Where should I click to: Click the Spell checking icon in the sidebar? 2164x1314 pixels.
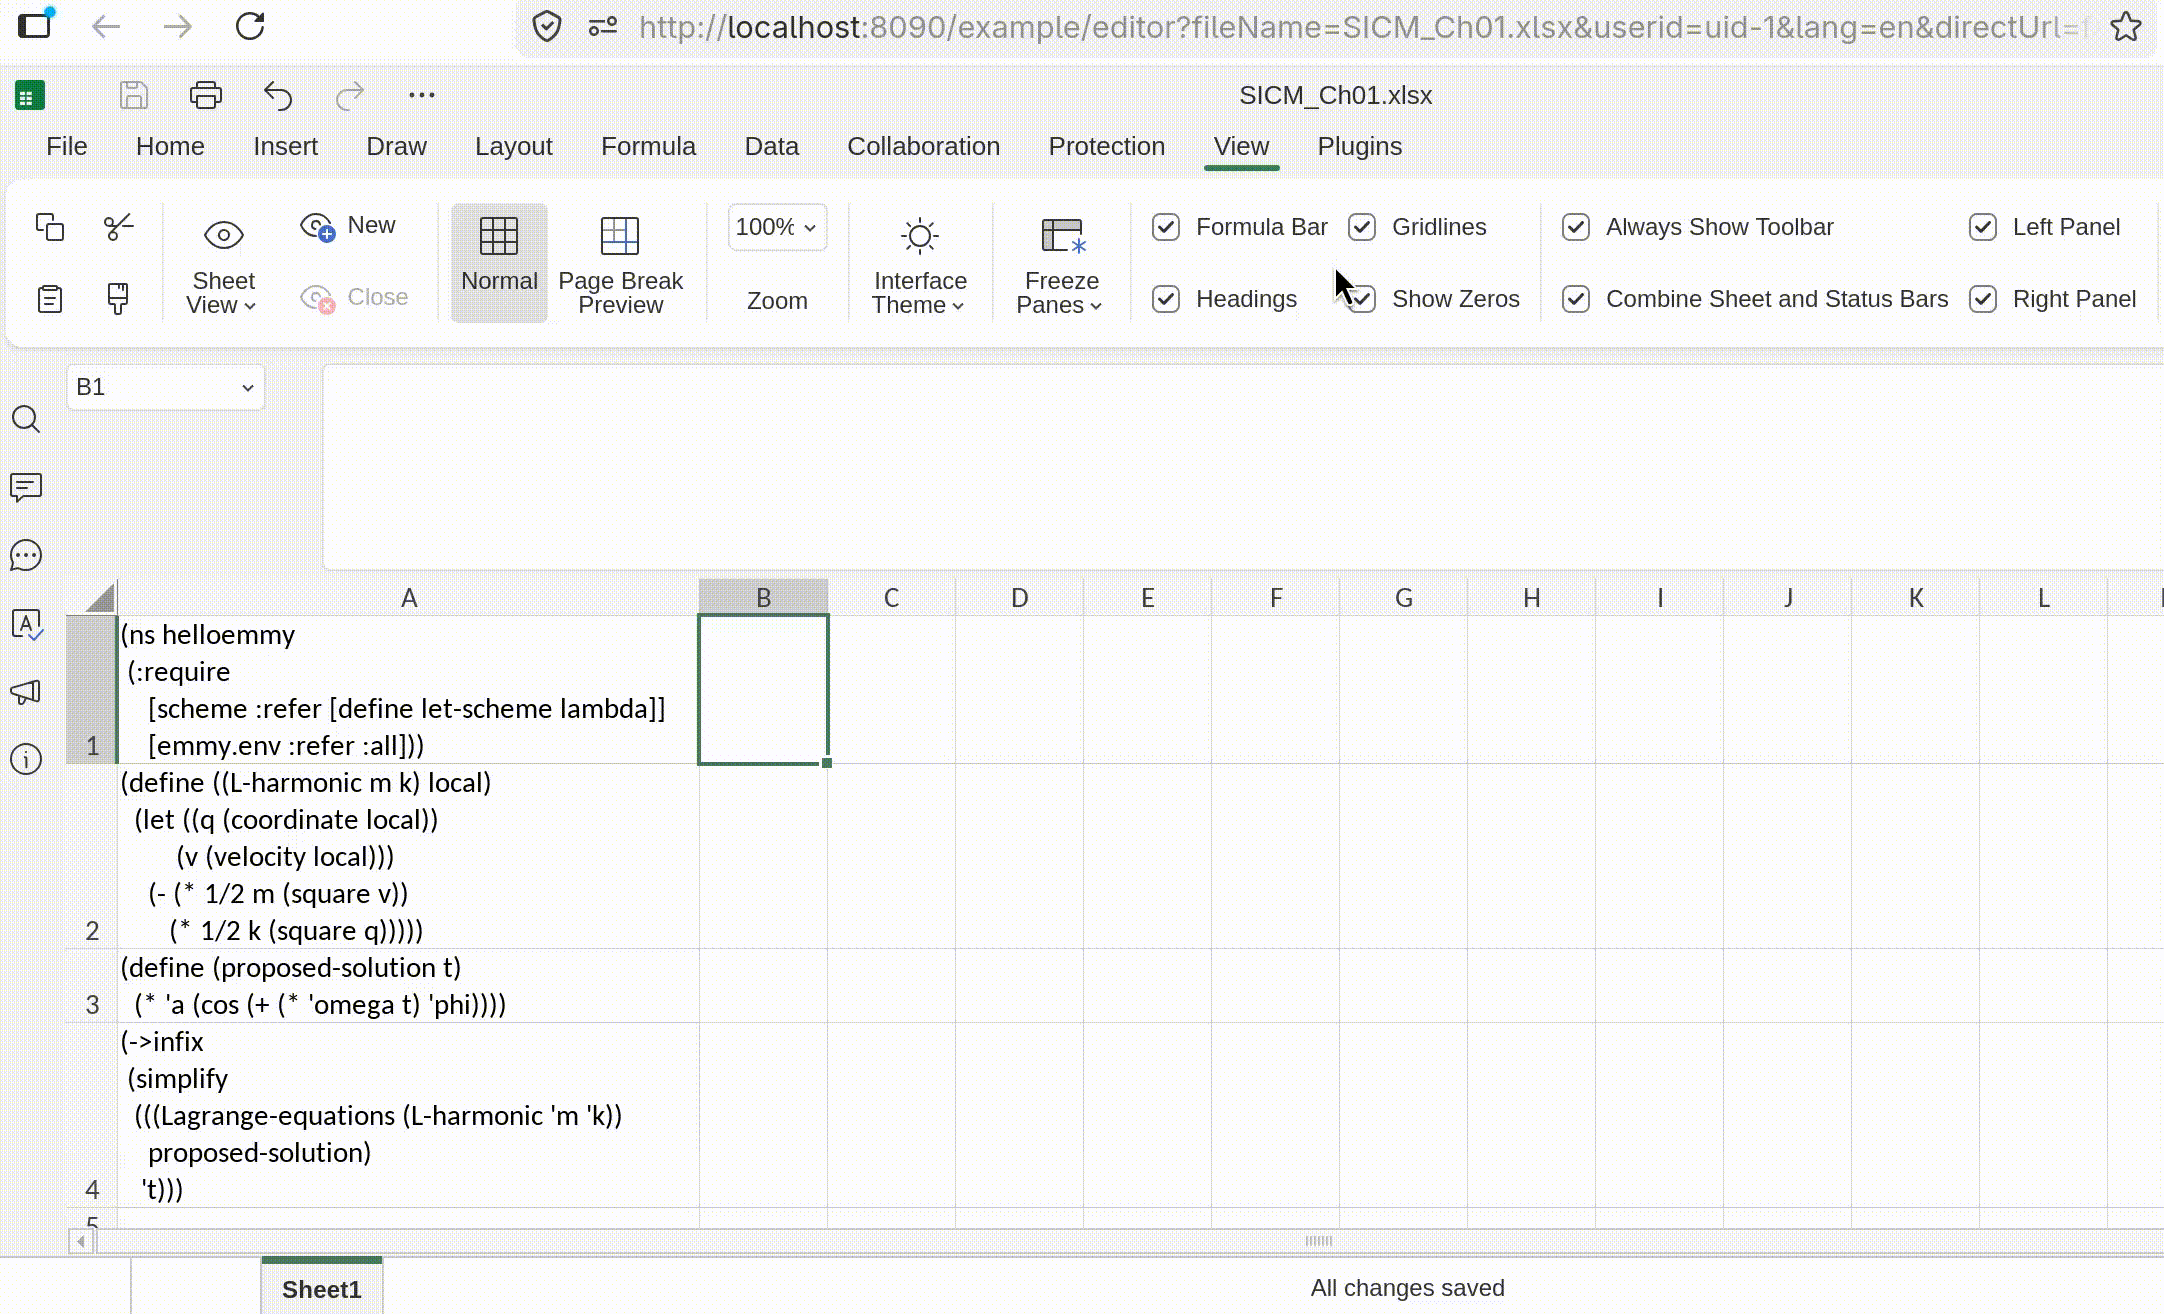click(x=26, y=624)
